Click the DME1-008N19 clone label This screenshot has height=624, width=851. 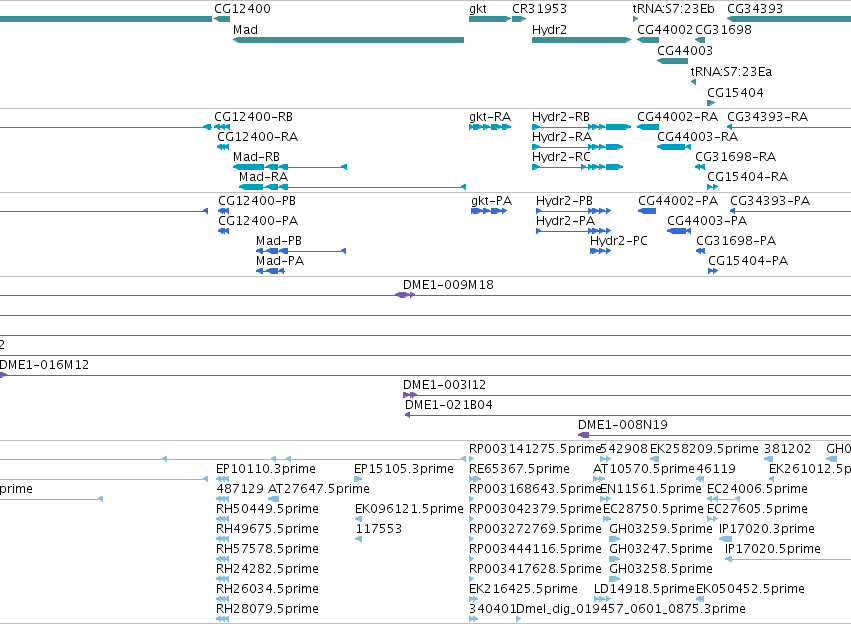[623, 425]
